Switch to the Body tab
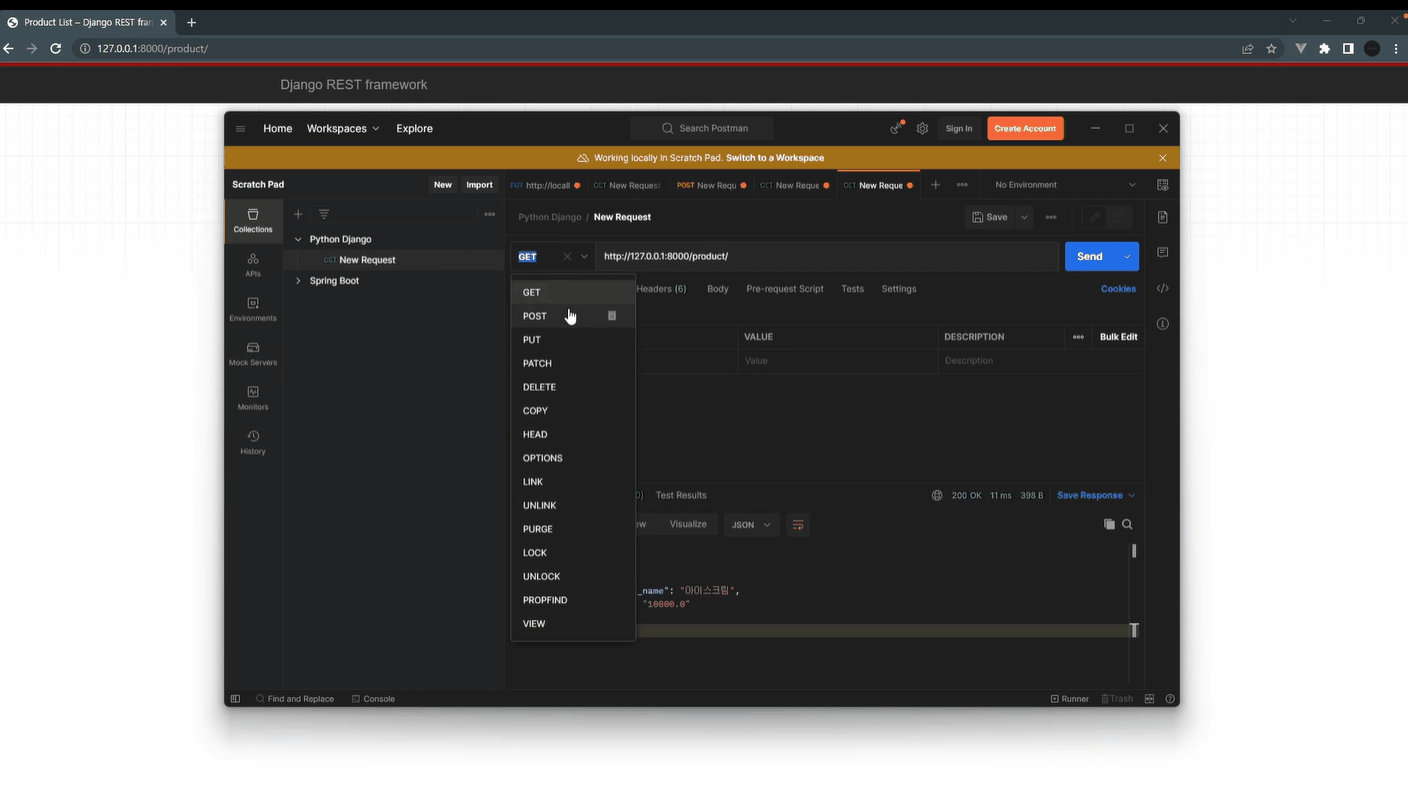Image resolution: width=1408 pixels, height=802 pixels. (x=718, y=289)
